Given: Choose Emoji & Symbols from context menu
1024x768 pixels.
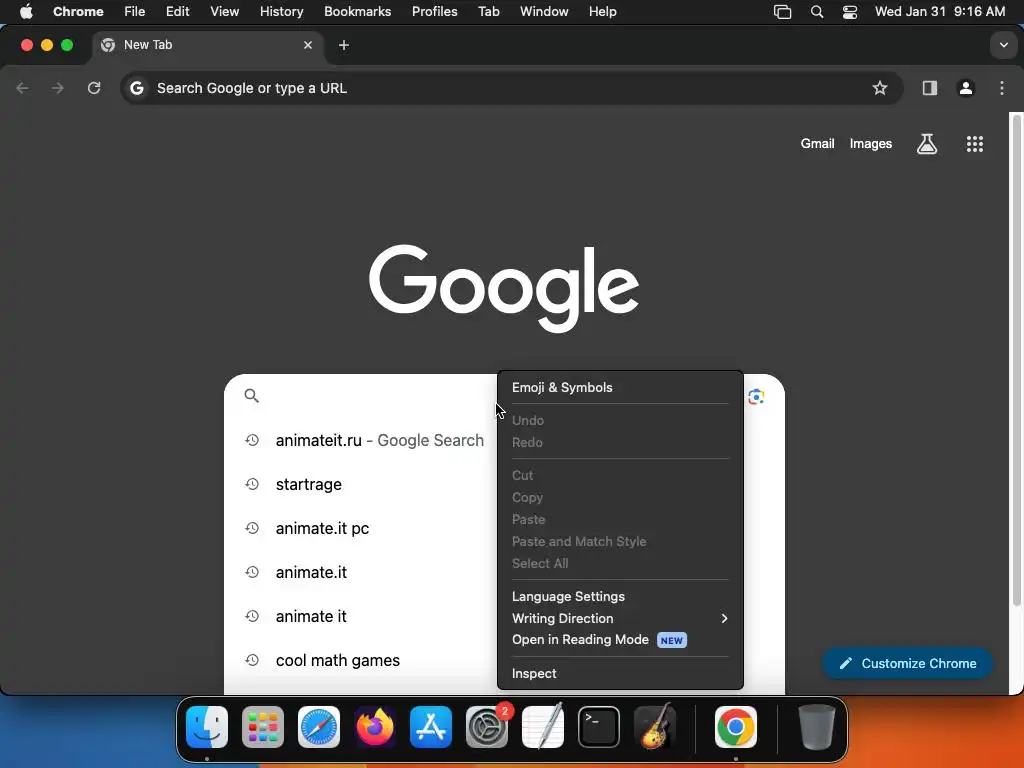Looking at the screenshot, I should pyautogui.click(x=620, y=387).
